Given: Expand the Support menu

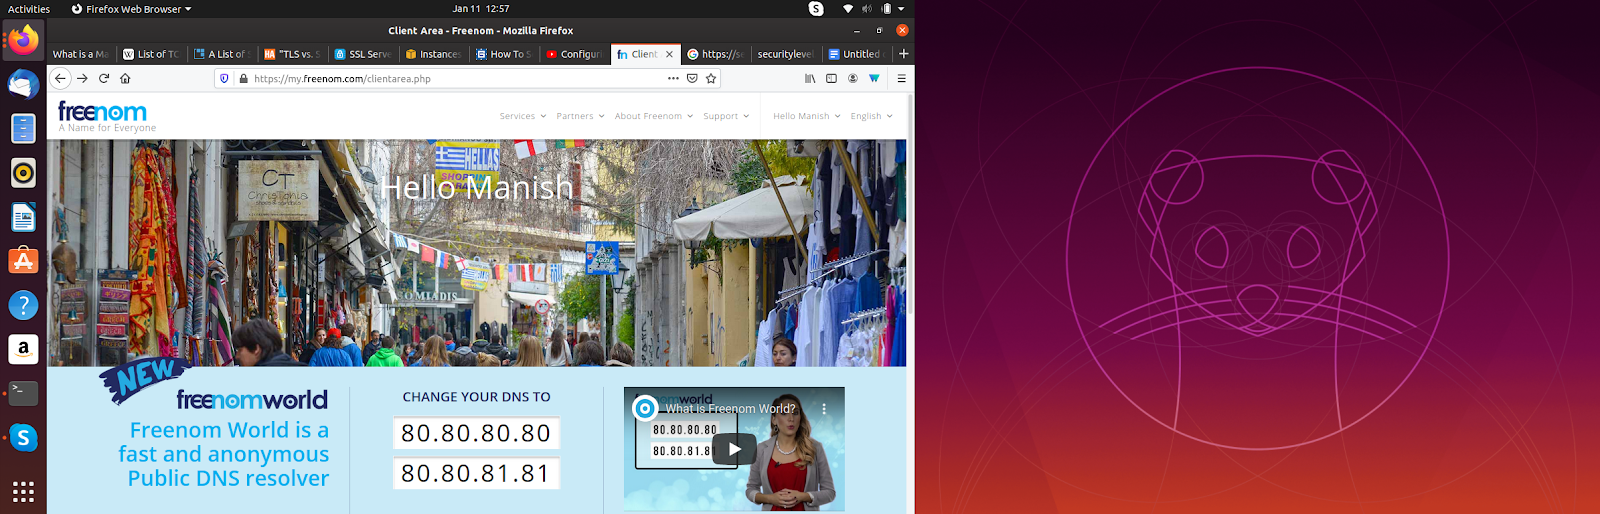Looking at the screenshot, I should tap(726, 116).
